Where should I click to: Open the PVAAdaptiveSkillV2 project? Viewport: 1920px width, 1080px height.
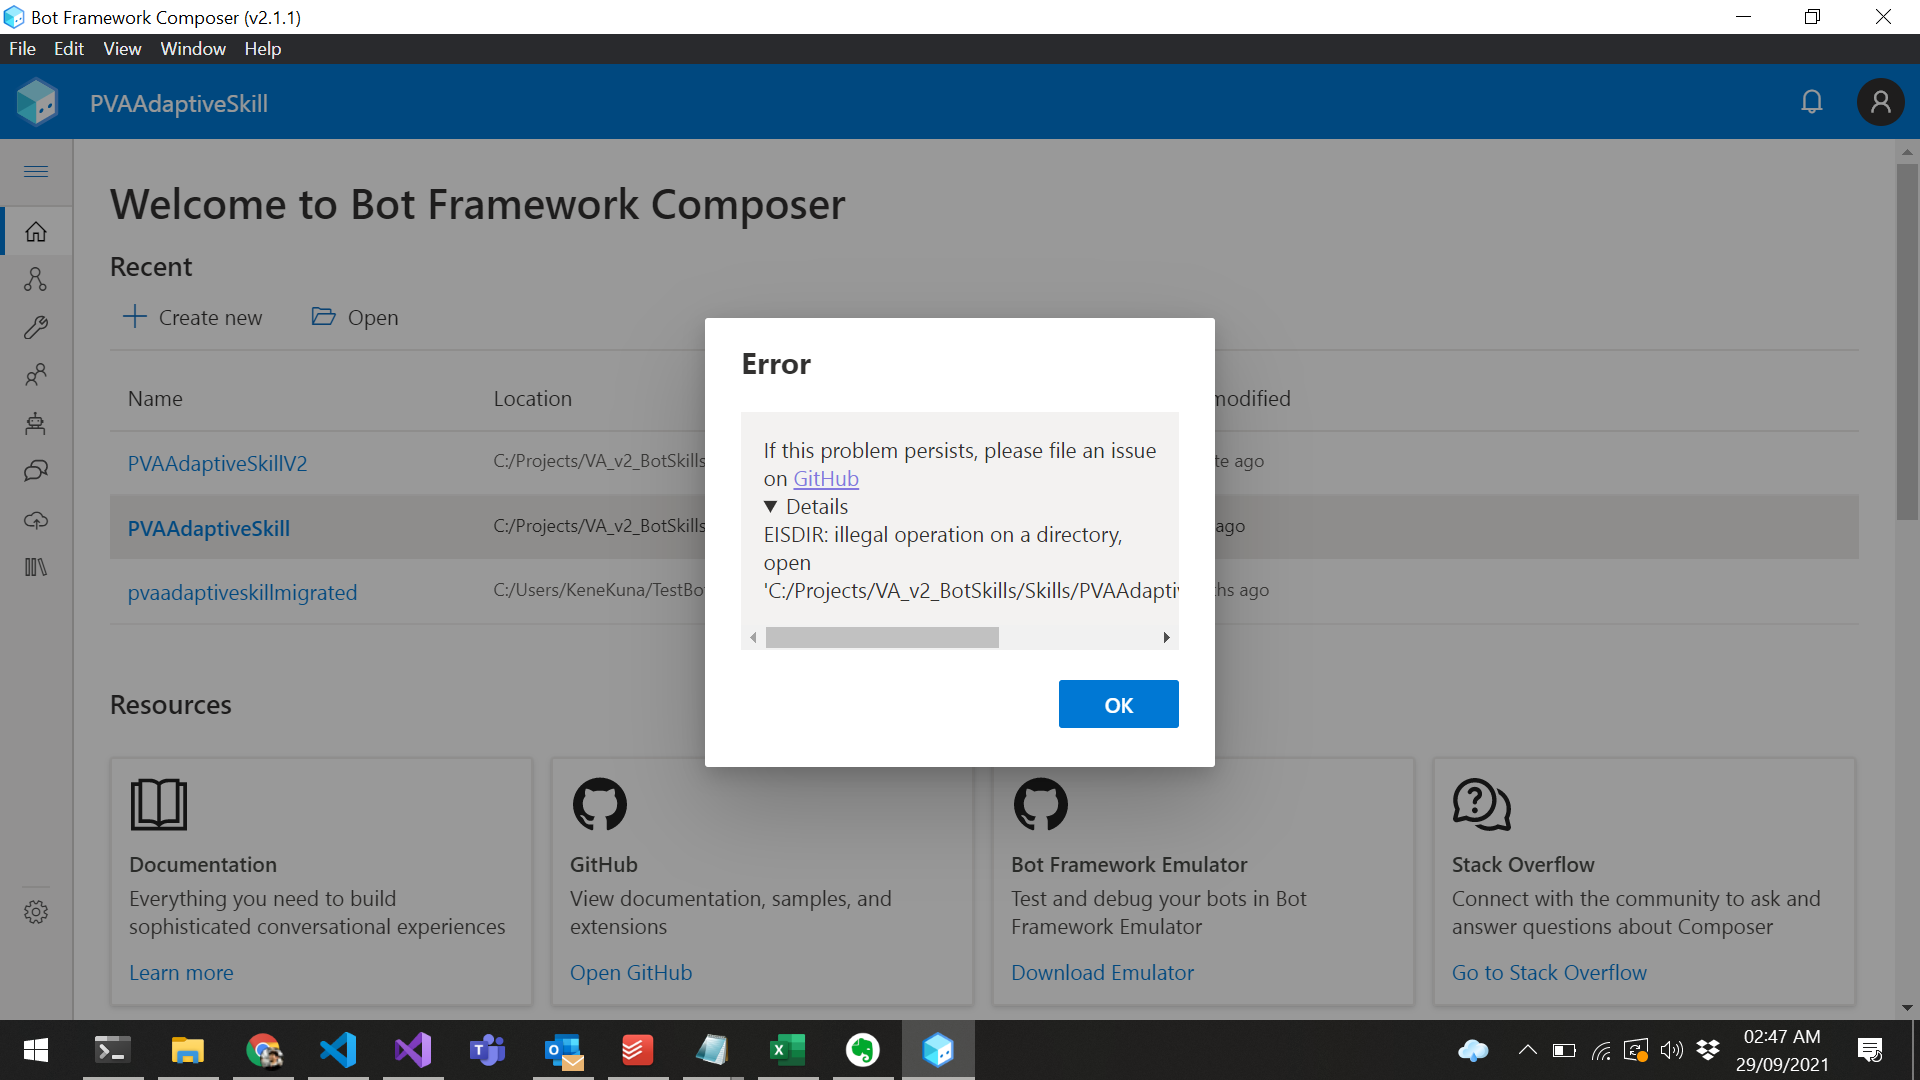tap(217, 463)
